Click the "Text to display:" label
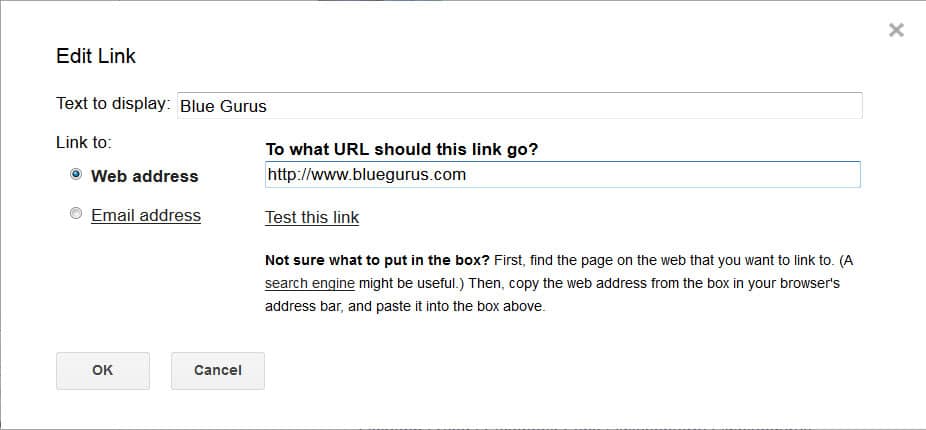 pyautogui.click(x=114, y=104)
